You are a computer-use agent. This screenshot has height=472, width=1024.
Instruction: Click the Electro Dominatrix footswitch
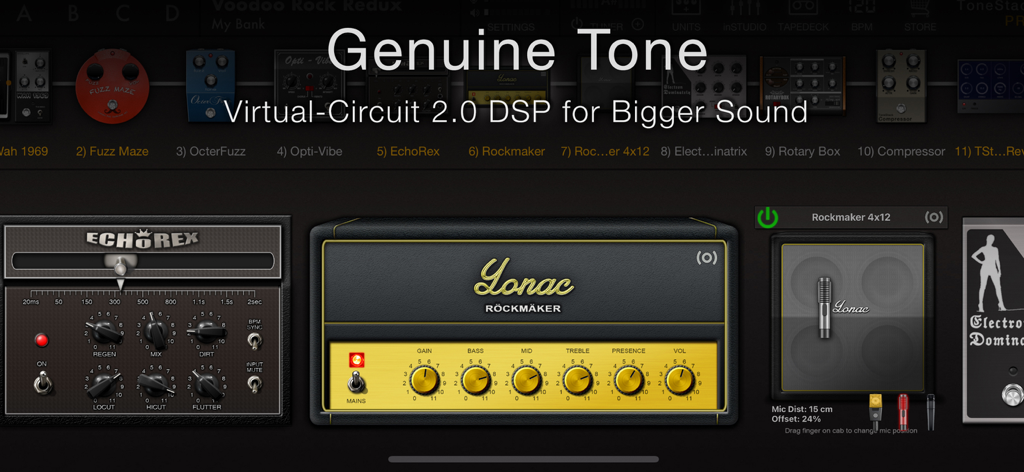[1011, 395]
